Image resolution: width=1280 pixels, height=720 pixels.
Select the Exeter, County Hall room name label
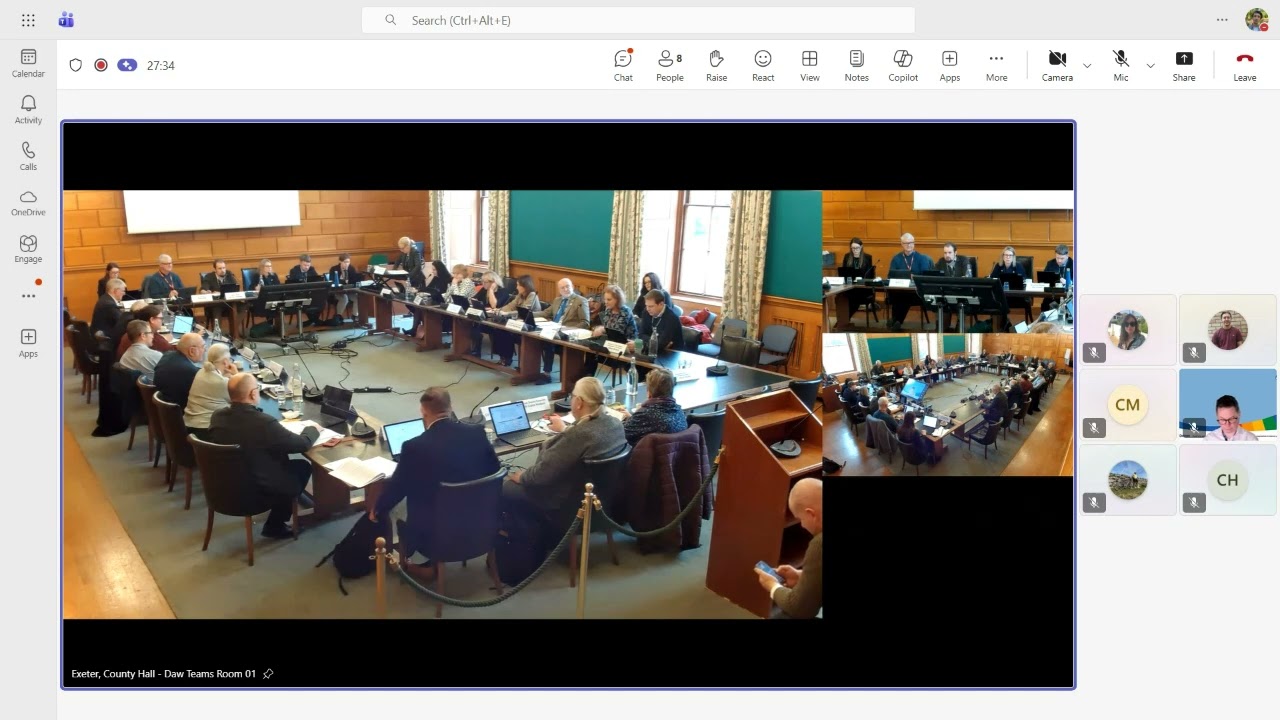tap(164, 674)
